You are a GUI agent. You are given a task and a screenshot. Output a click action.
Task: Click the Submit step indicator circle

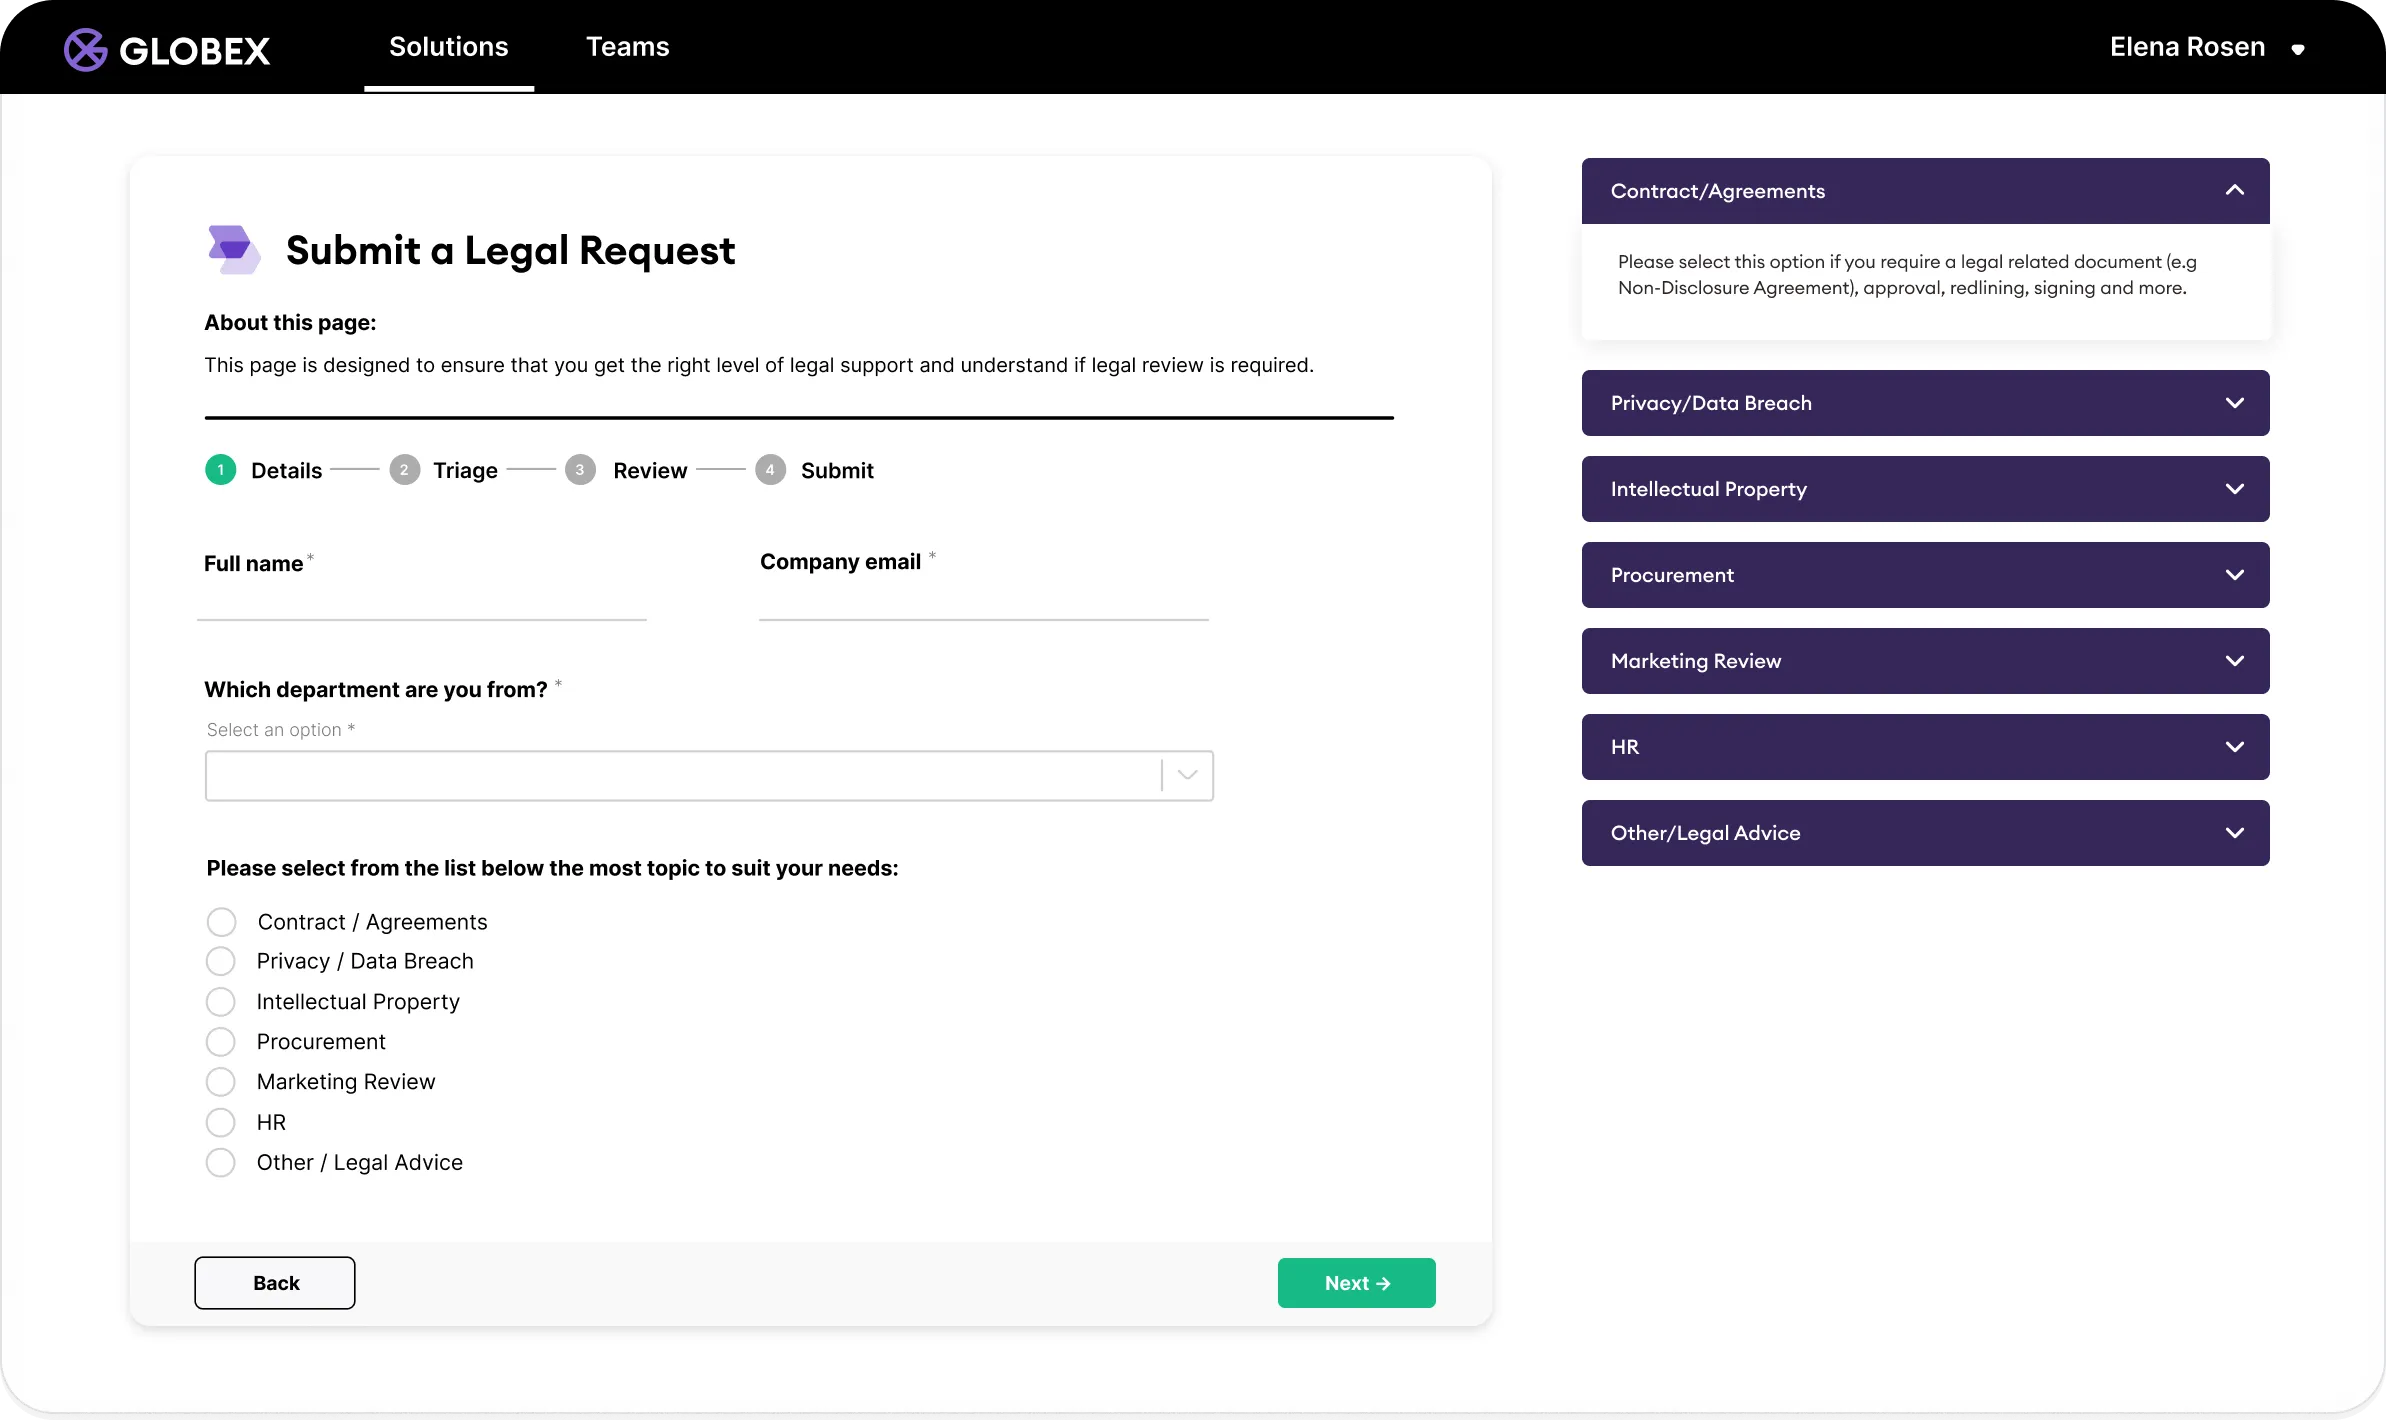coord(770,470)
